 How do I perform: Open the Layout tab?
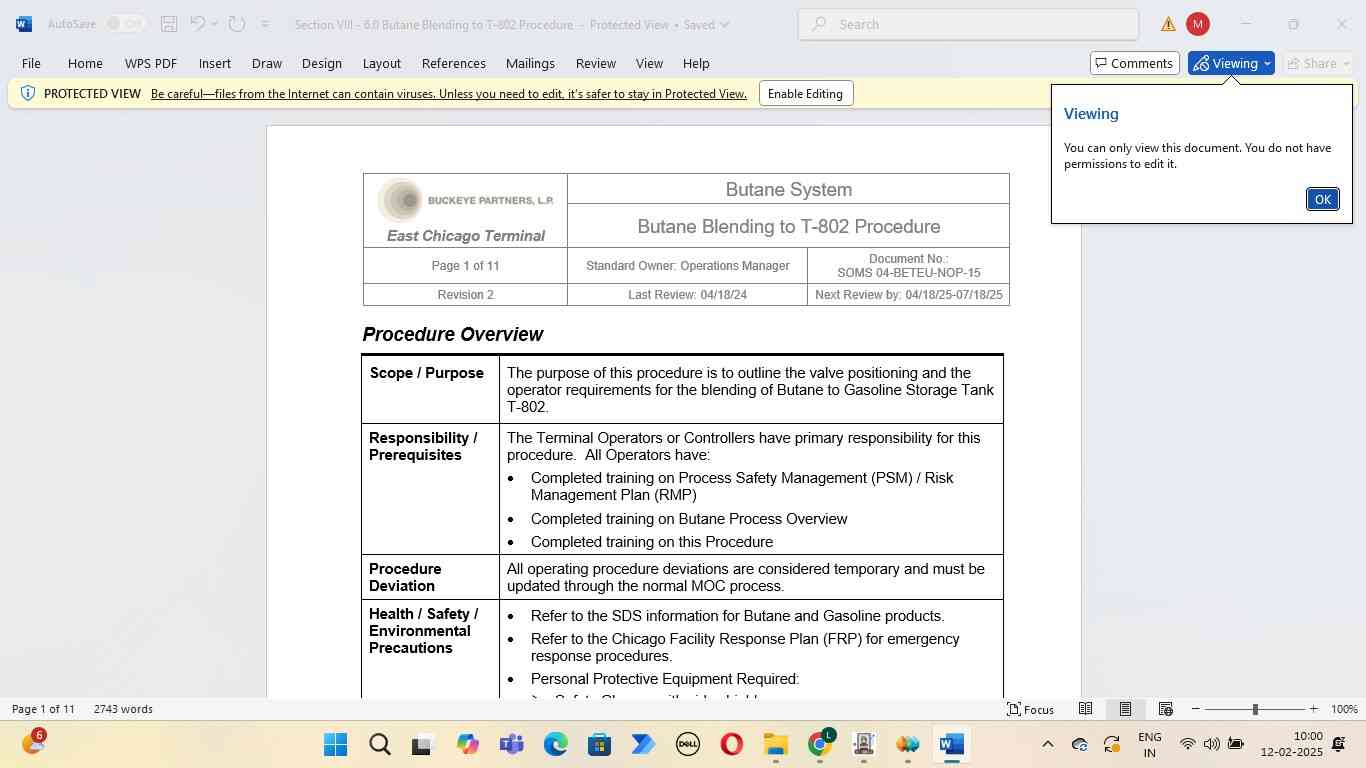382,63
